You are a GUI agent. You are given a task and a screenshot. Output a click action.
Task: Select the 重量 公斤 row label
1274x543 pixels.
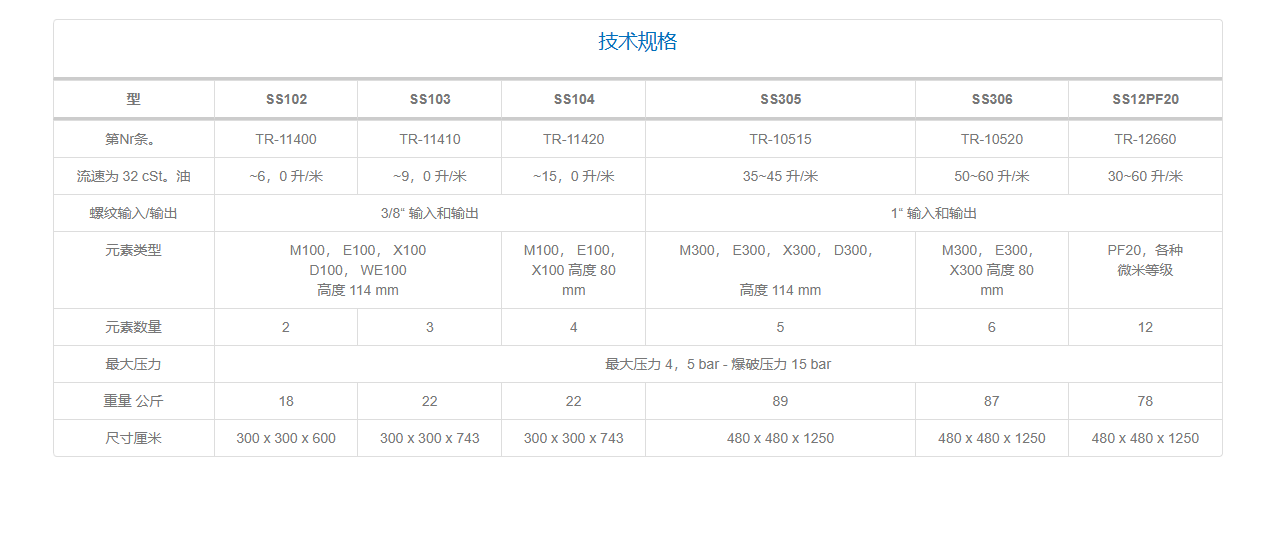pos(134,401)
